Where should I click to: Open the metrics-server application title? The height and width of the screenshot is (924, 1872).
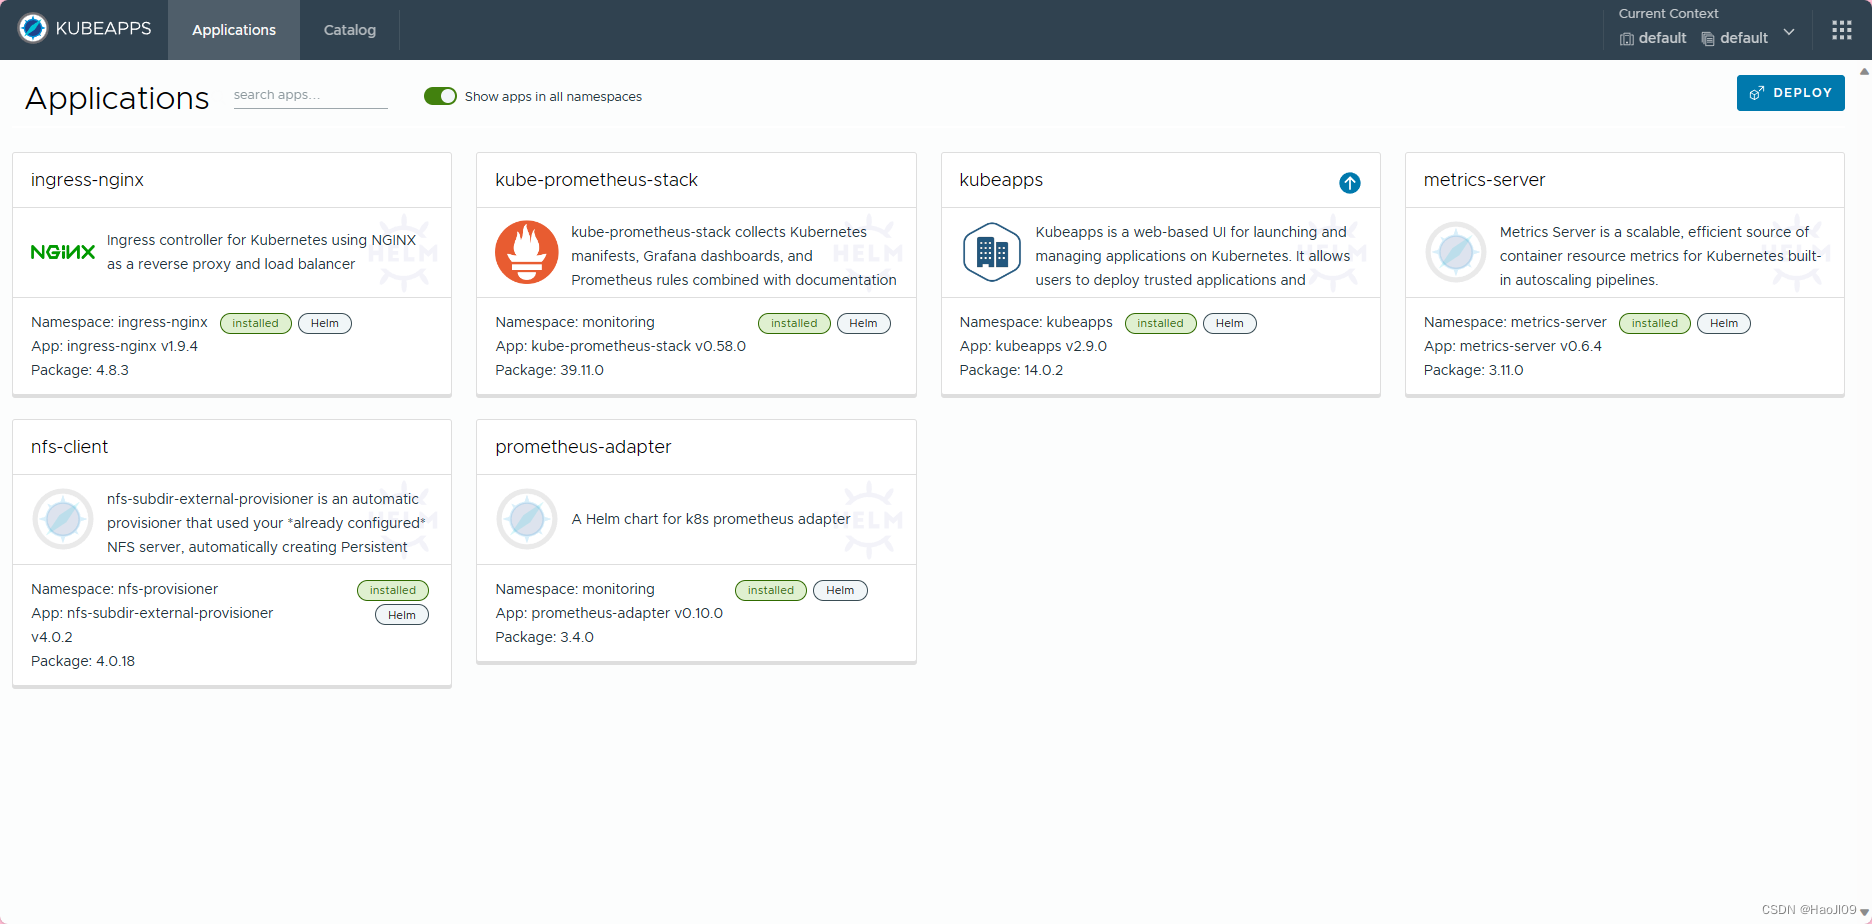coord(1484,180)
